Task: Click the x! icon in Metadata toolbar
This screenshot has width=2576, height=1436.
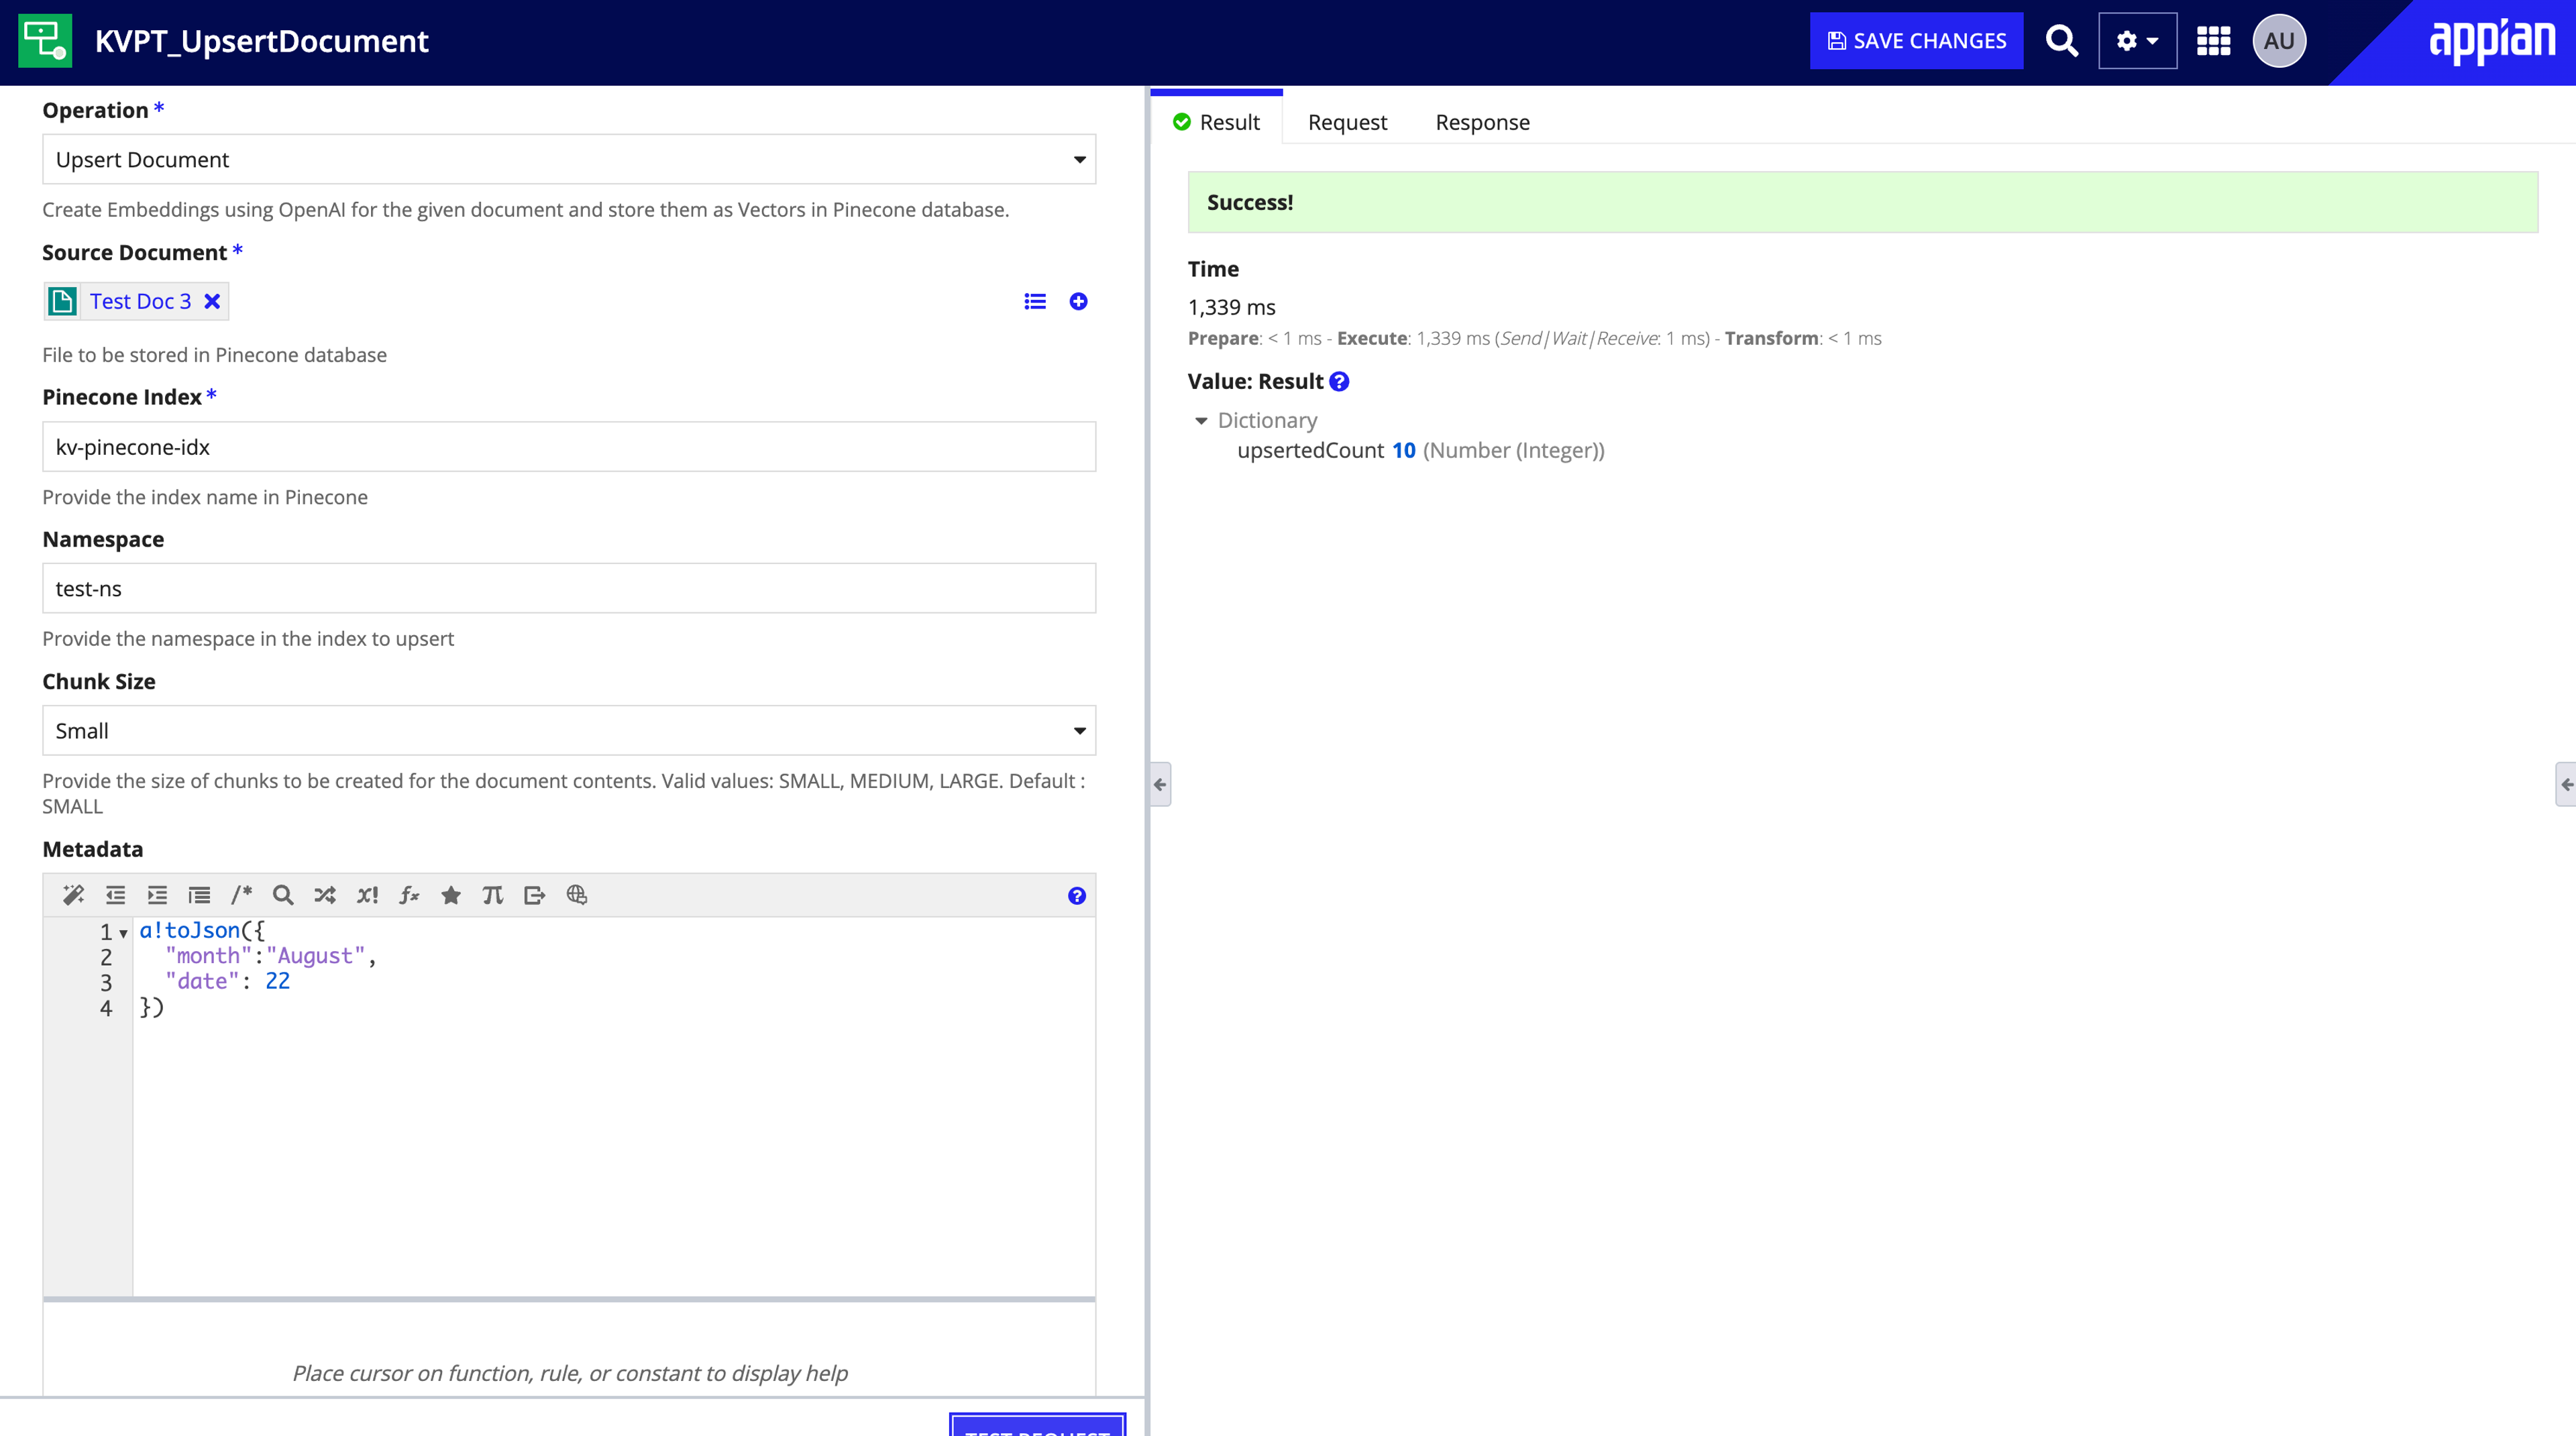Action: tap(367, 895)
